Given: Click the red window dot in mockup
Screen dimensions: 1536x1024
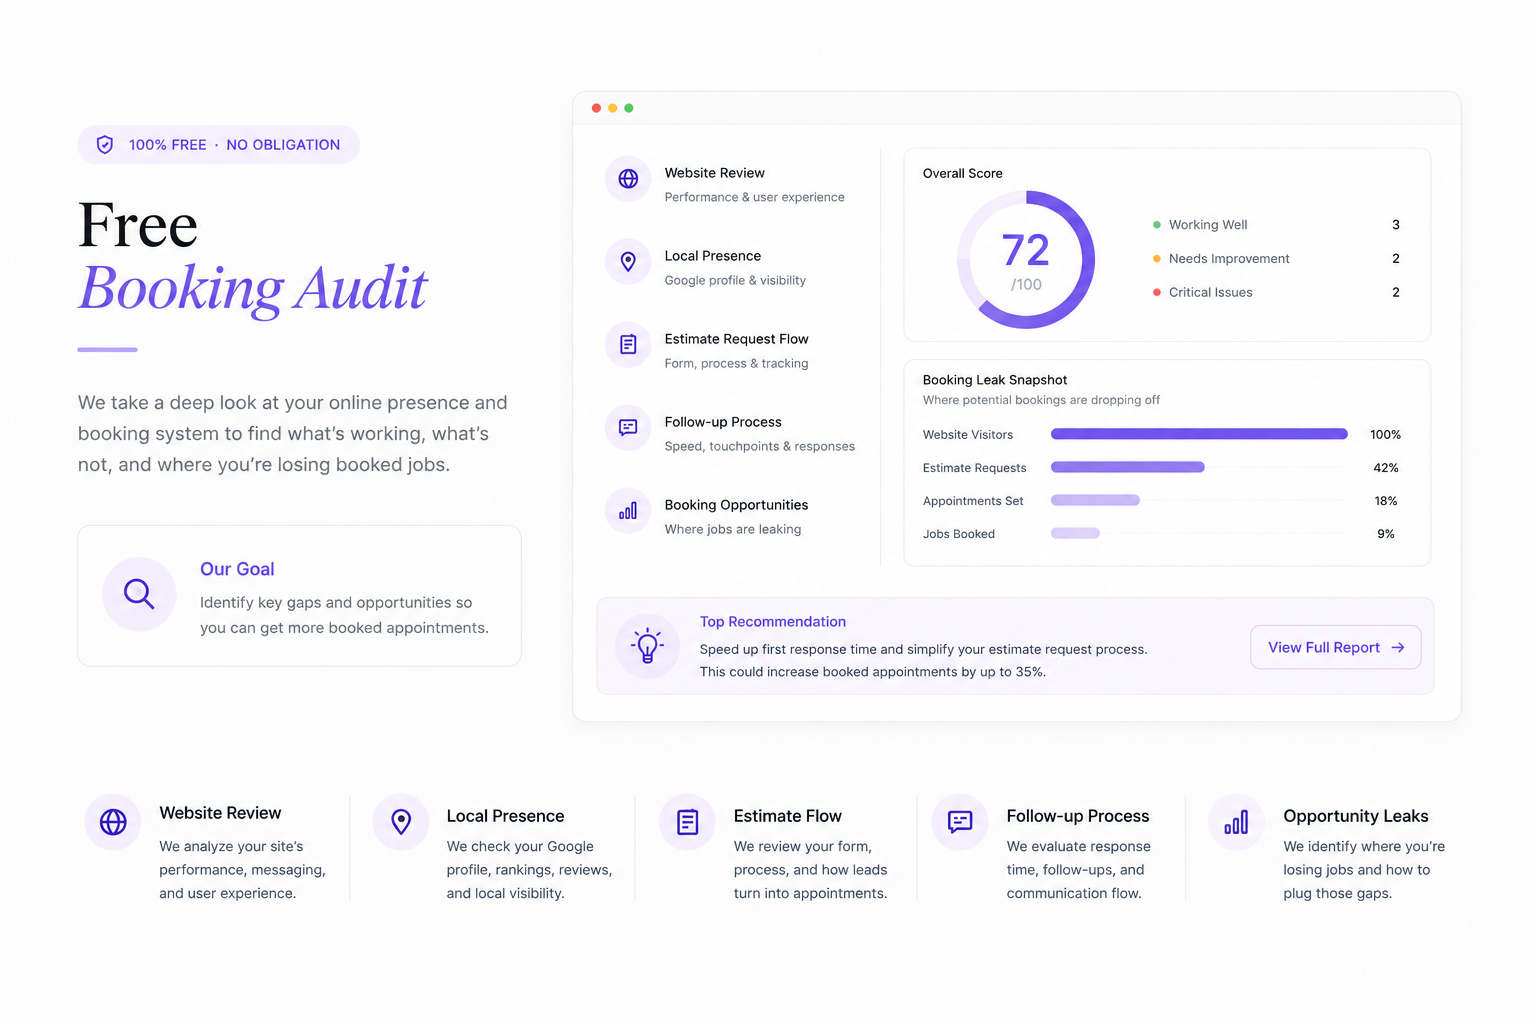Looking at the screenshot, I should click(596, 108).
